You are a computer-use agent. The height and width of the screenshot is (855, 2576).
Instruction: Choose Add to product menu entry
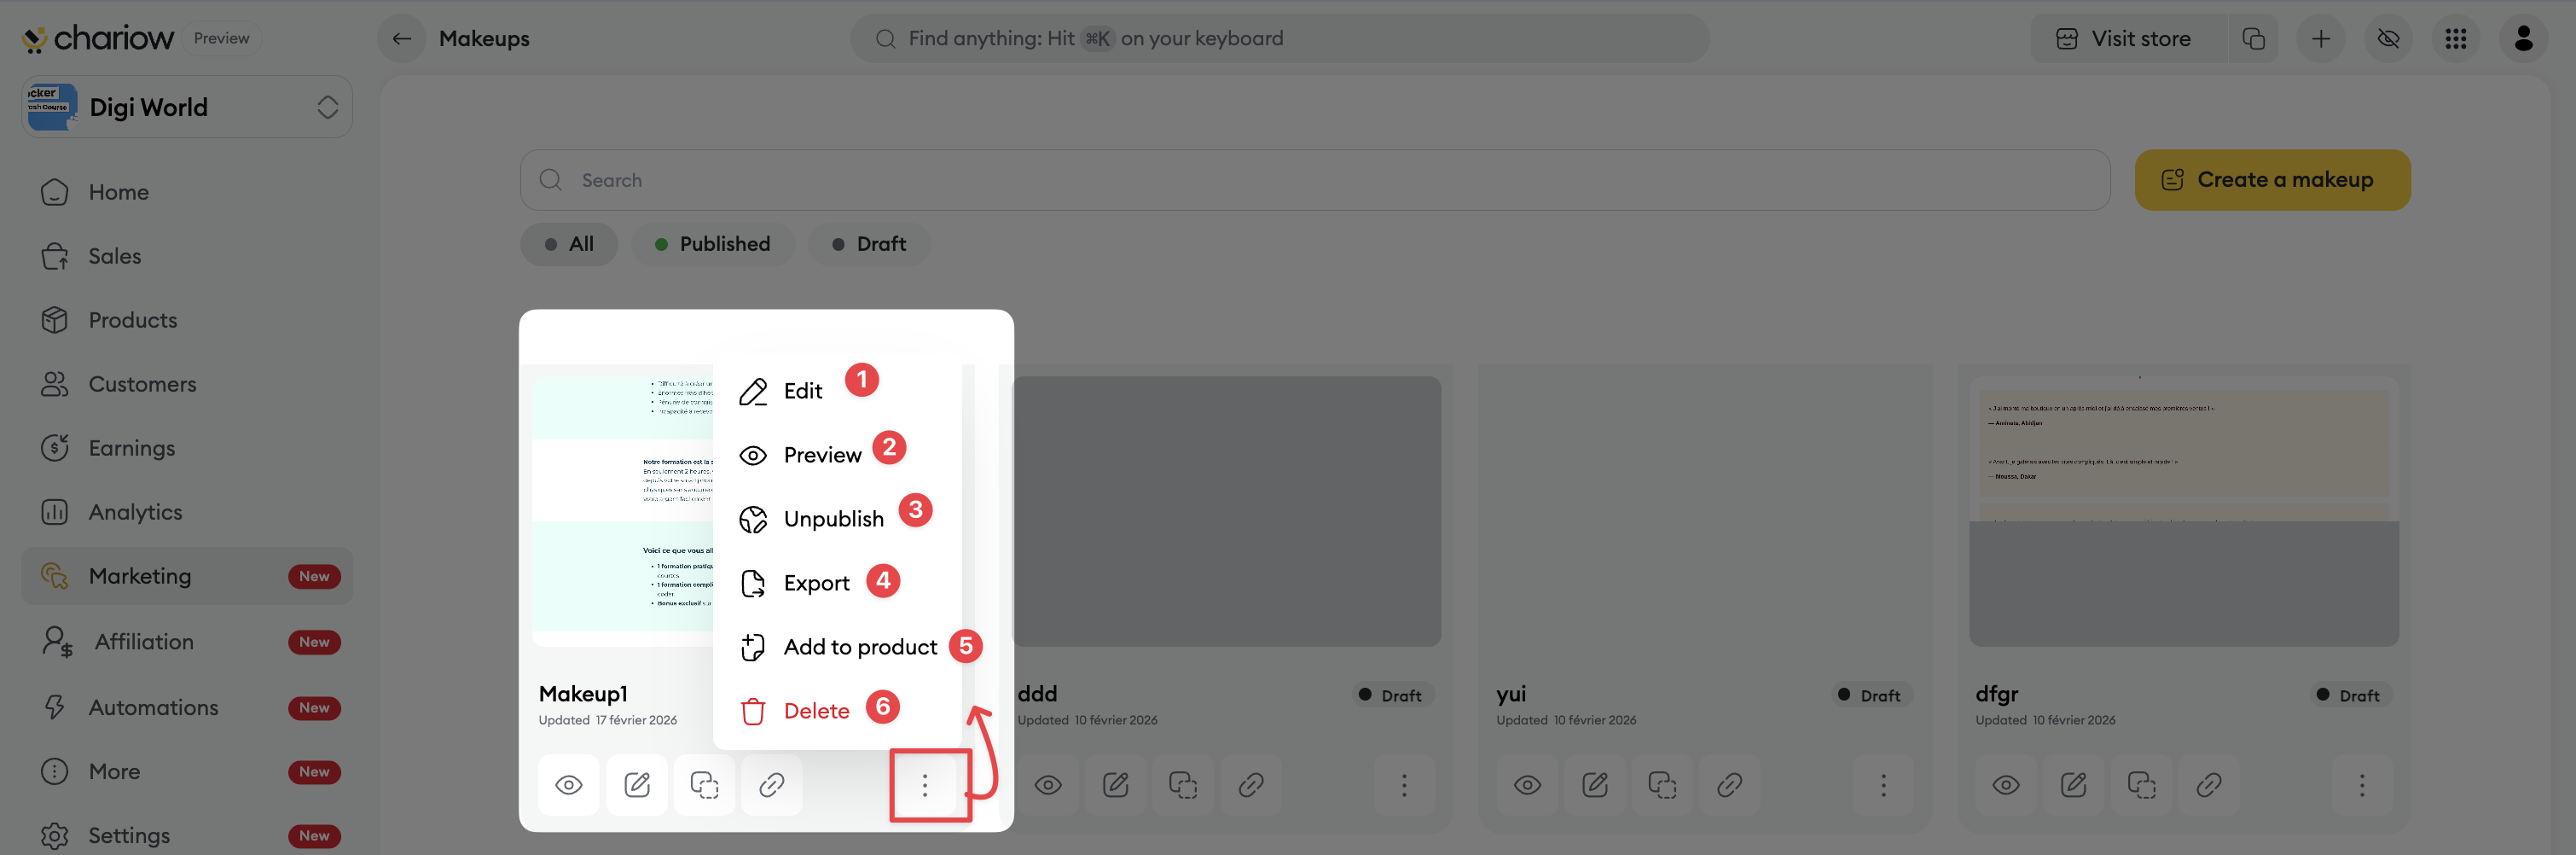pyautogui.click(x=860, y=647)
